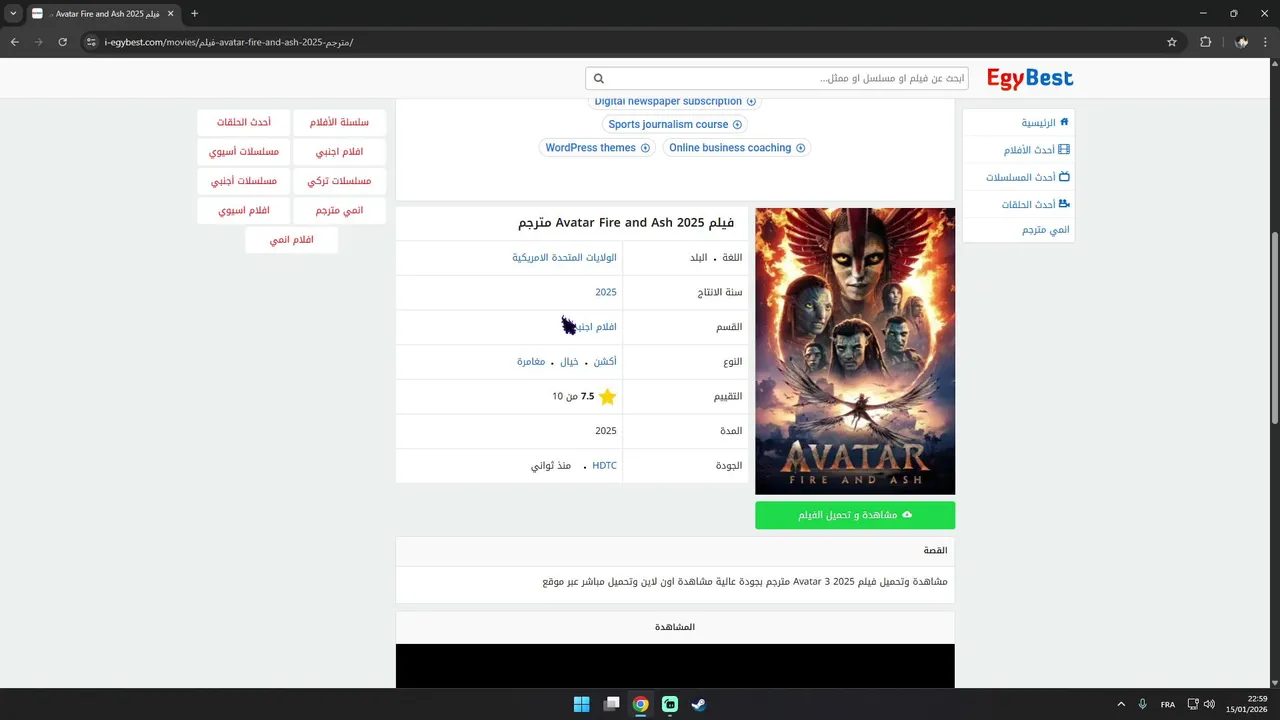The image size is (1280, 720).
Task: Open Chrome from the taskbar
Action: (640, 704)
